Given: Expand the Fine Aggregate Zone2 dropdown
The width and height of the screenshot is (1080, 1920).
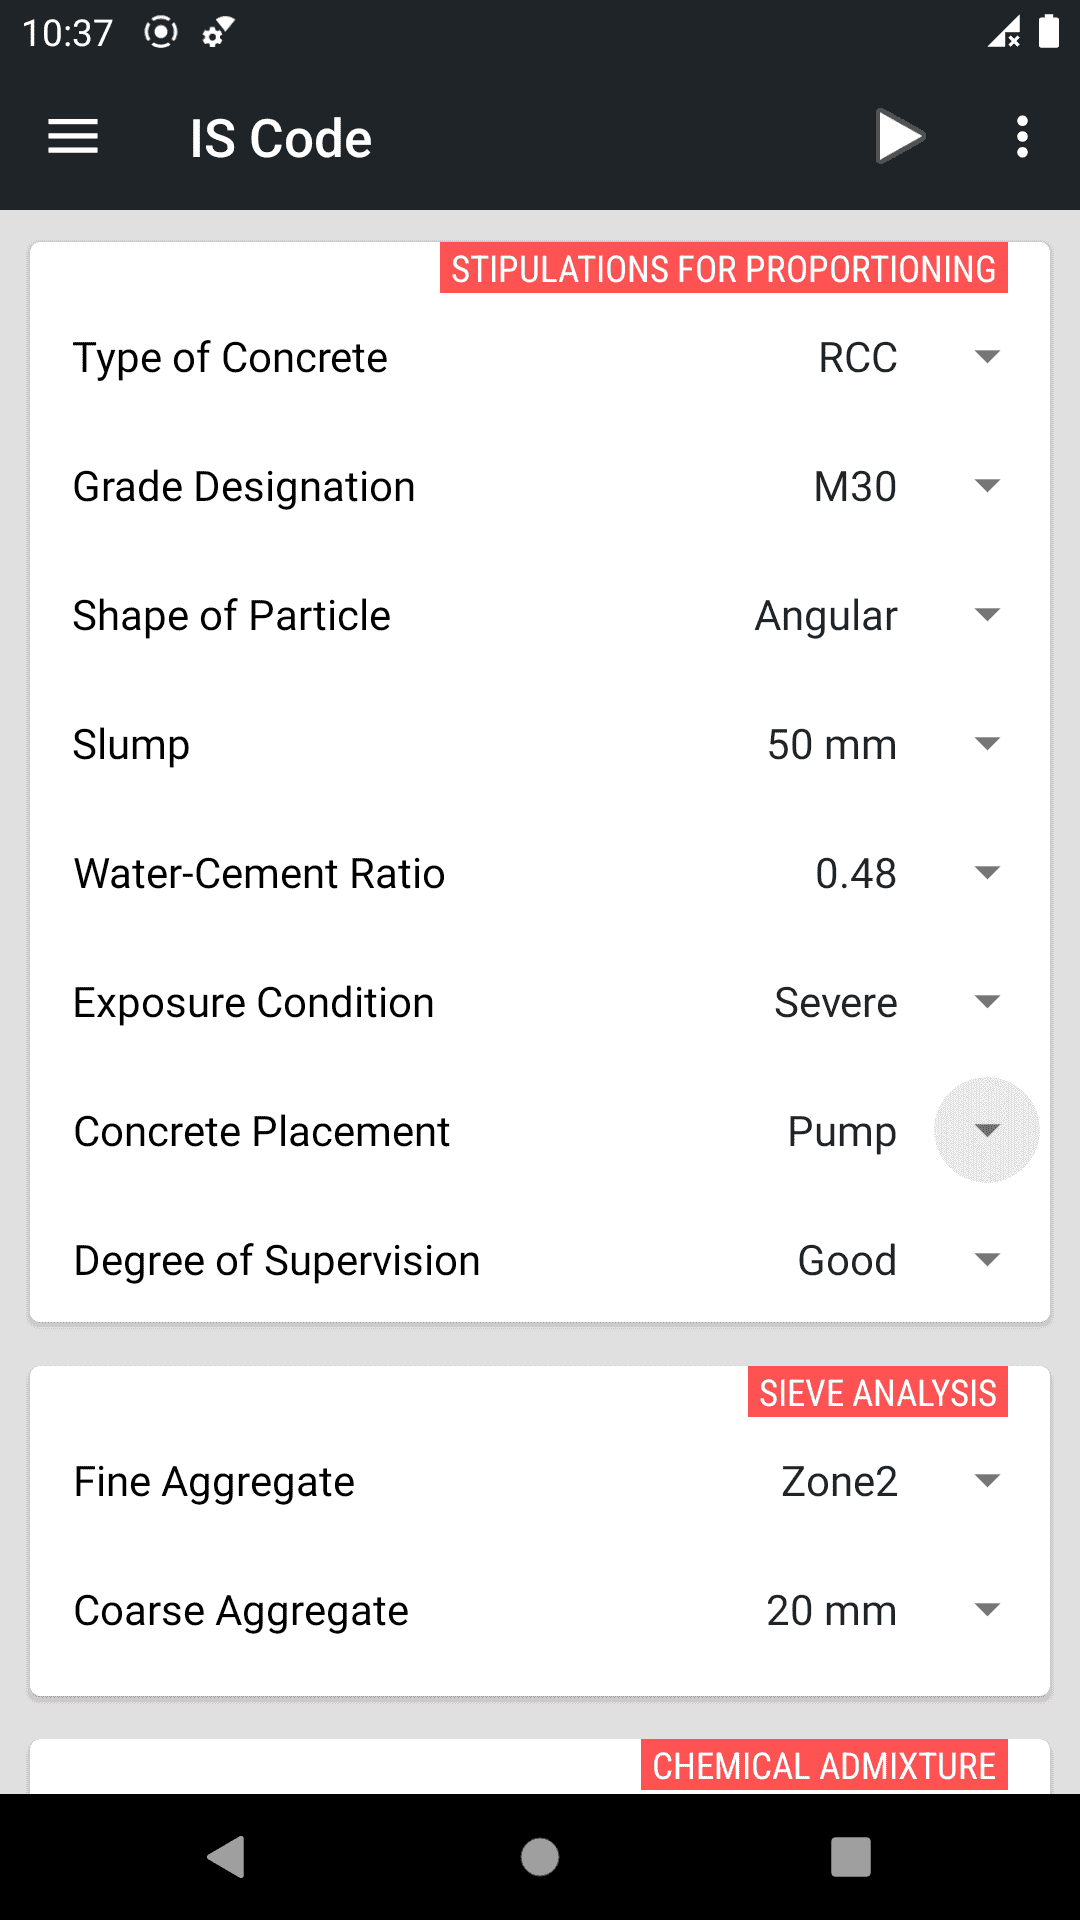Looking at the screenshot, I should (986, 1481).
